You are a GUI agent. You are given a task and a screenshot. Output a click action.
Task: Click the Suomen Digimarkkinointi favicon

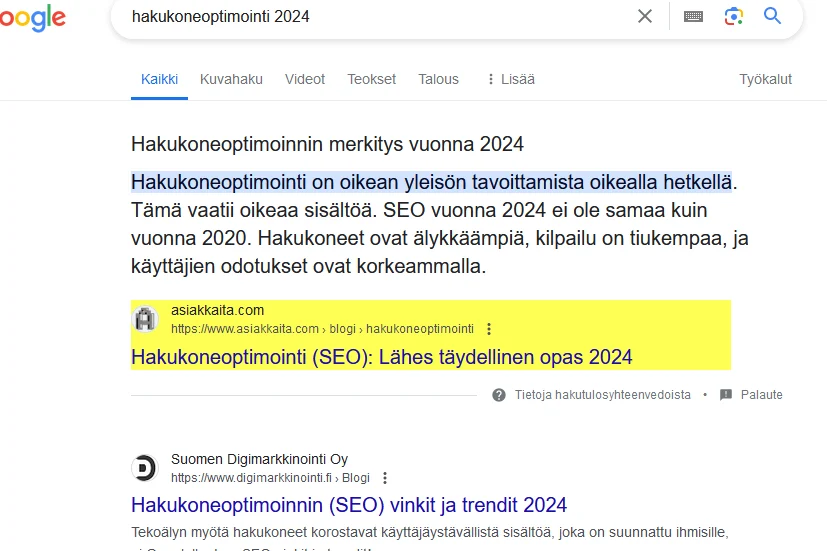click(145, 468)
